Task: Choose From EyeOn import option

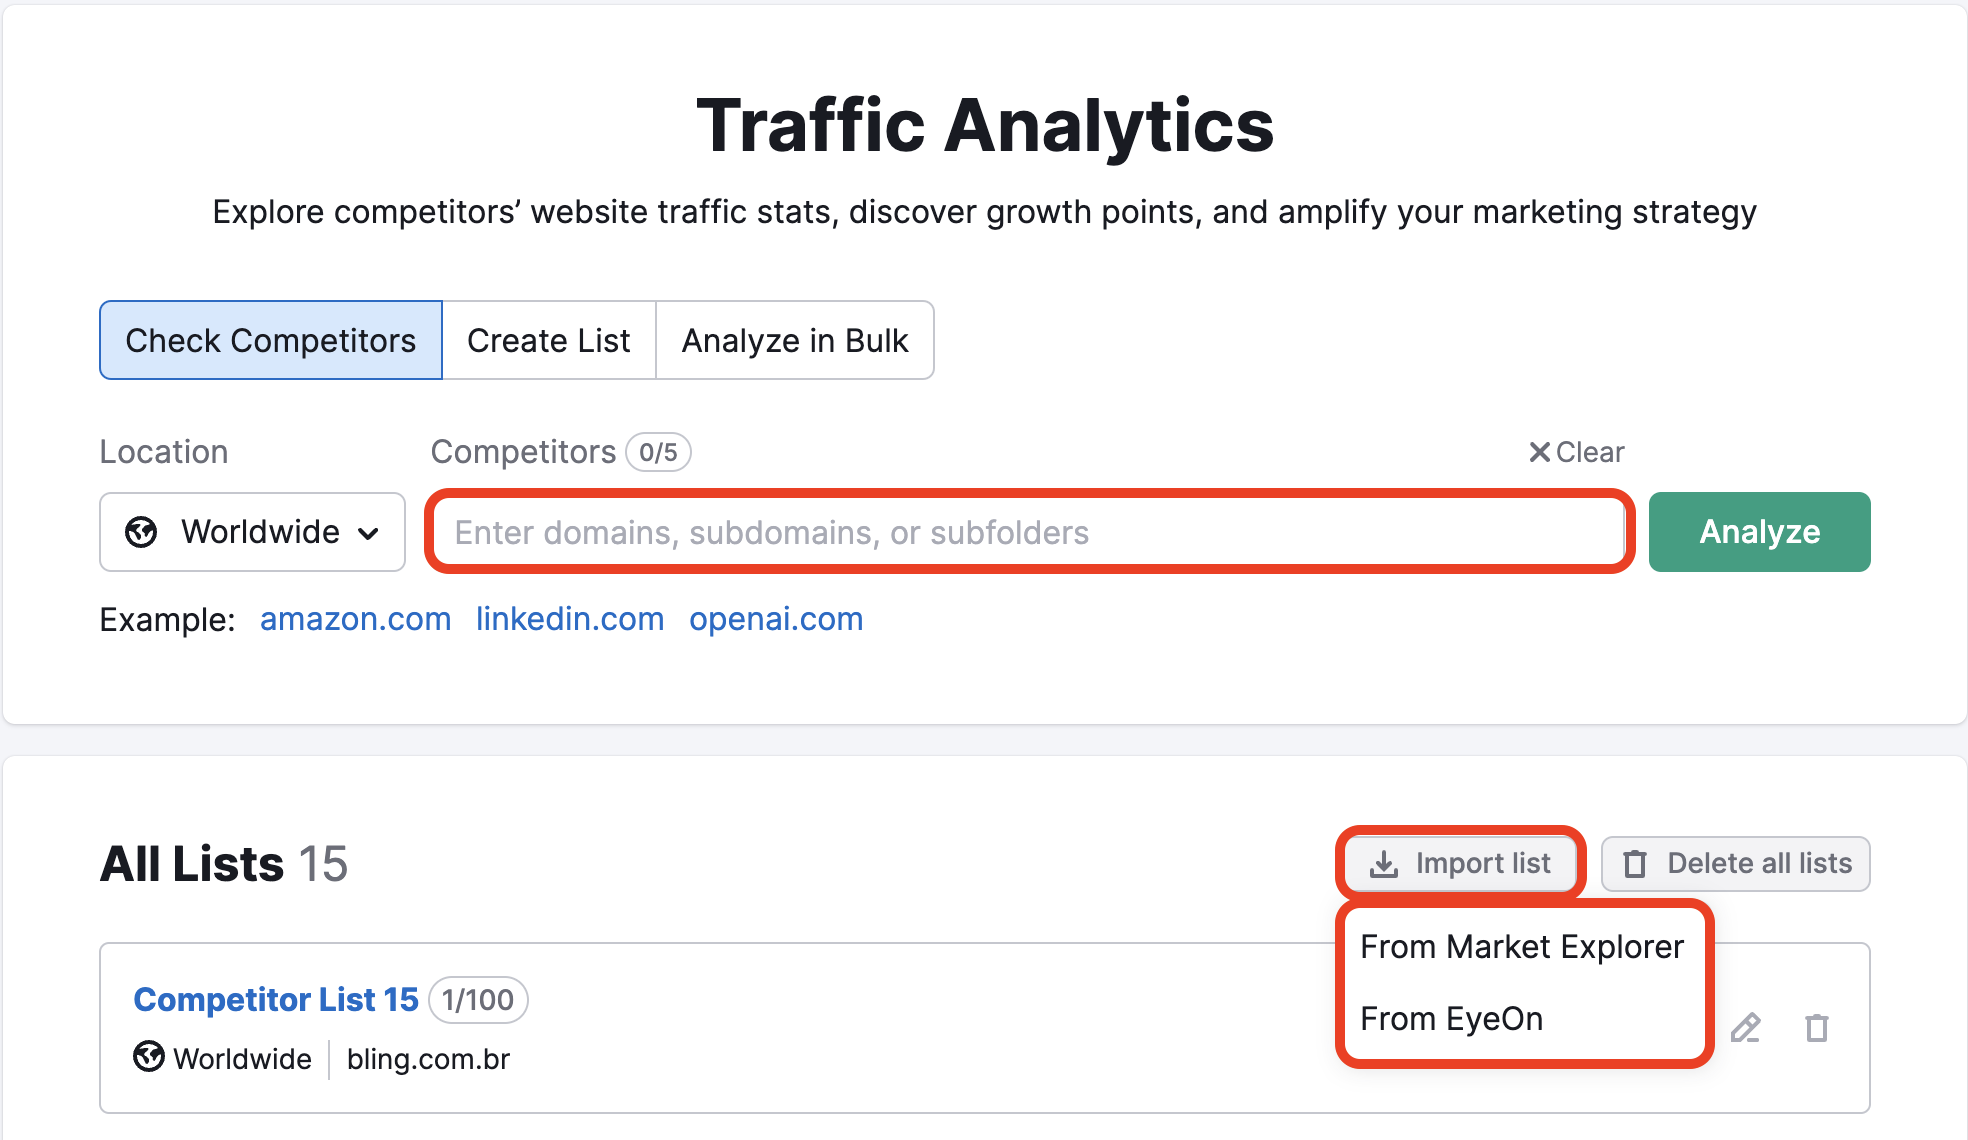Action: click(1452, 1019)
